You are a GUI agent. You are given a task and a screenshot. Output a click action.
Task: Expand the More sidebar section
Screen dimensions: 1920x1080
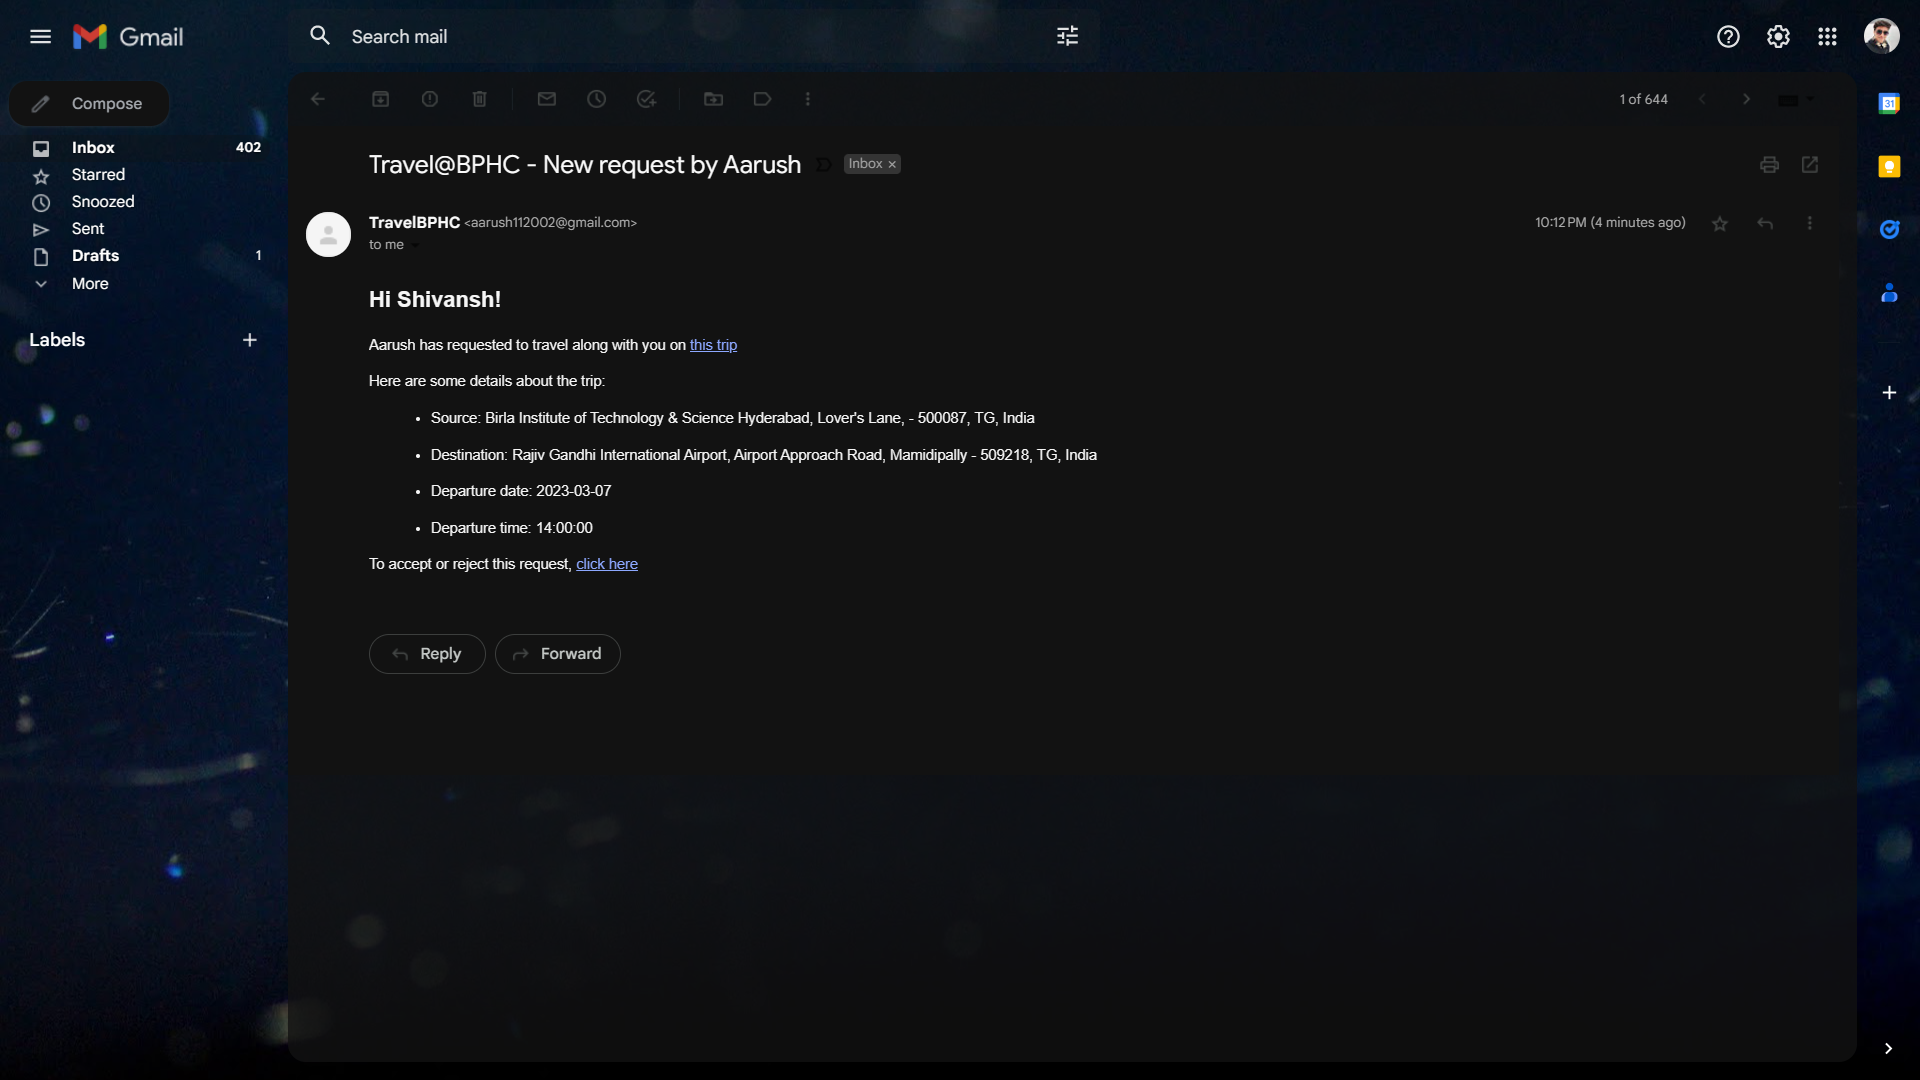point(89,284)
